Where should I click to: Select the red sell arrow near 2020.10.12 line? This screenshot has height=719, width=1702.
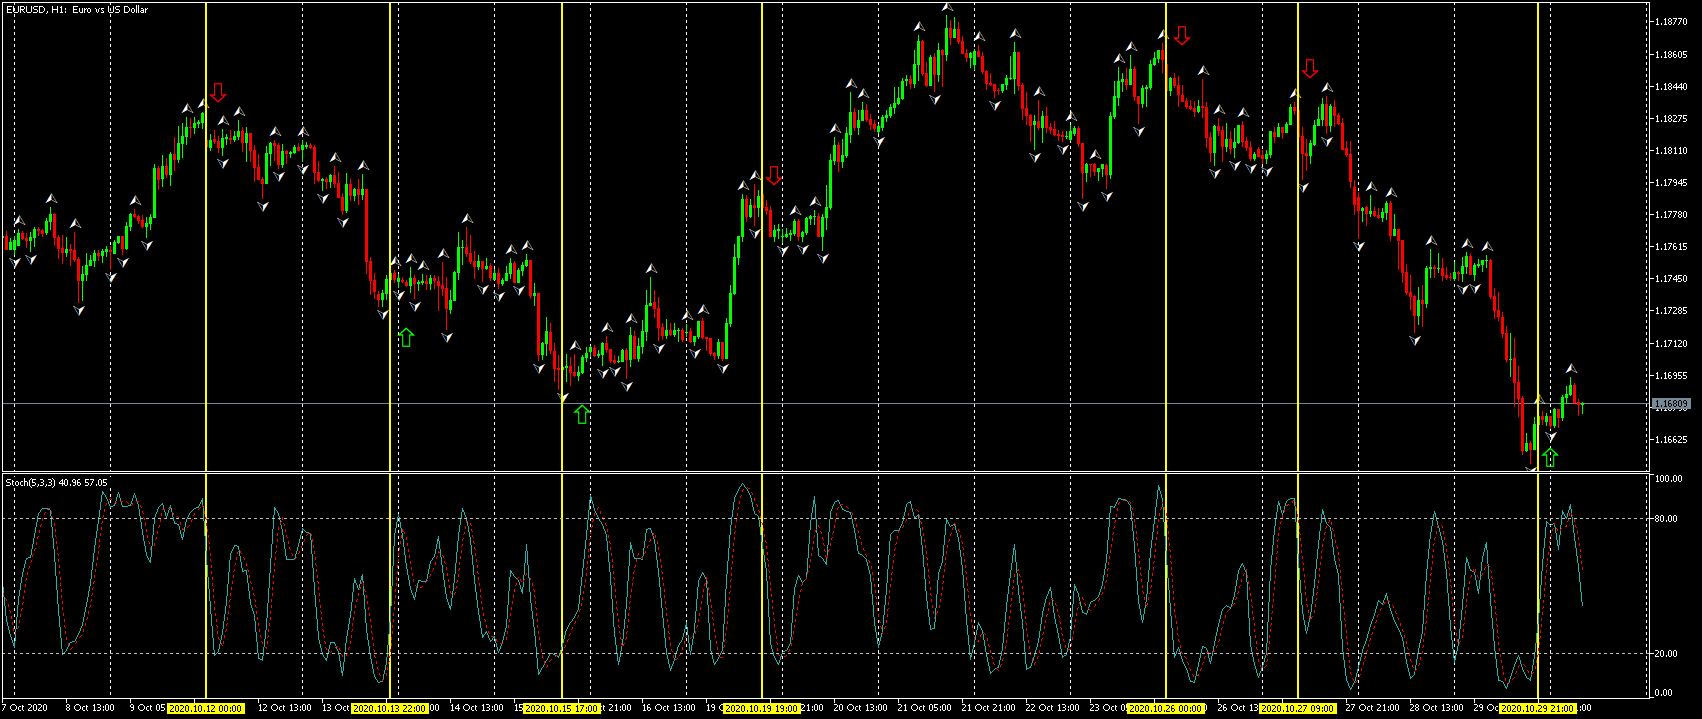click(x=218, y=93)
